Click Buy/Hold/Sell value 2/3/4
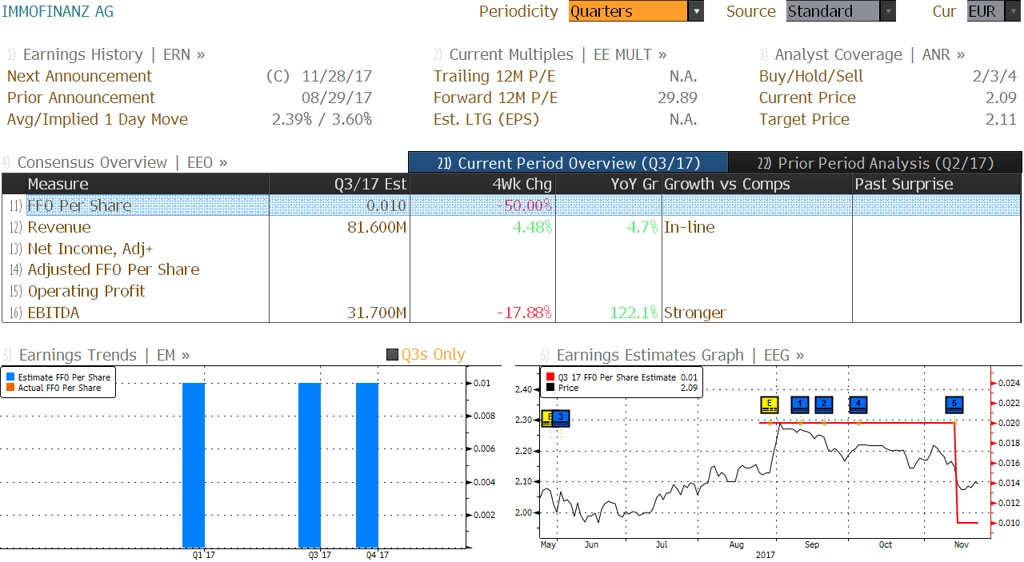The height and width of the screenshot is (562, 1024). (x=995, y=76)
